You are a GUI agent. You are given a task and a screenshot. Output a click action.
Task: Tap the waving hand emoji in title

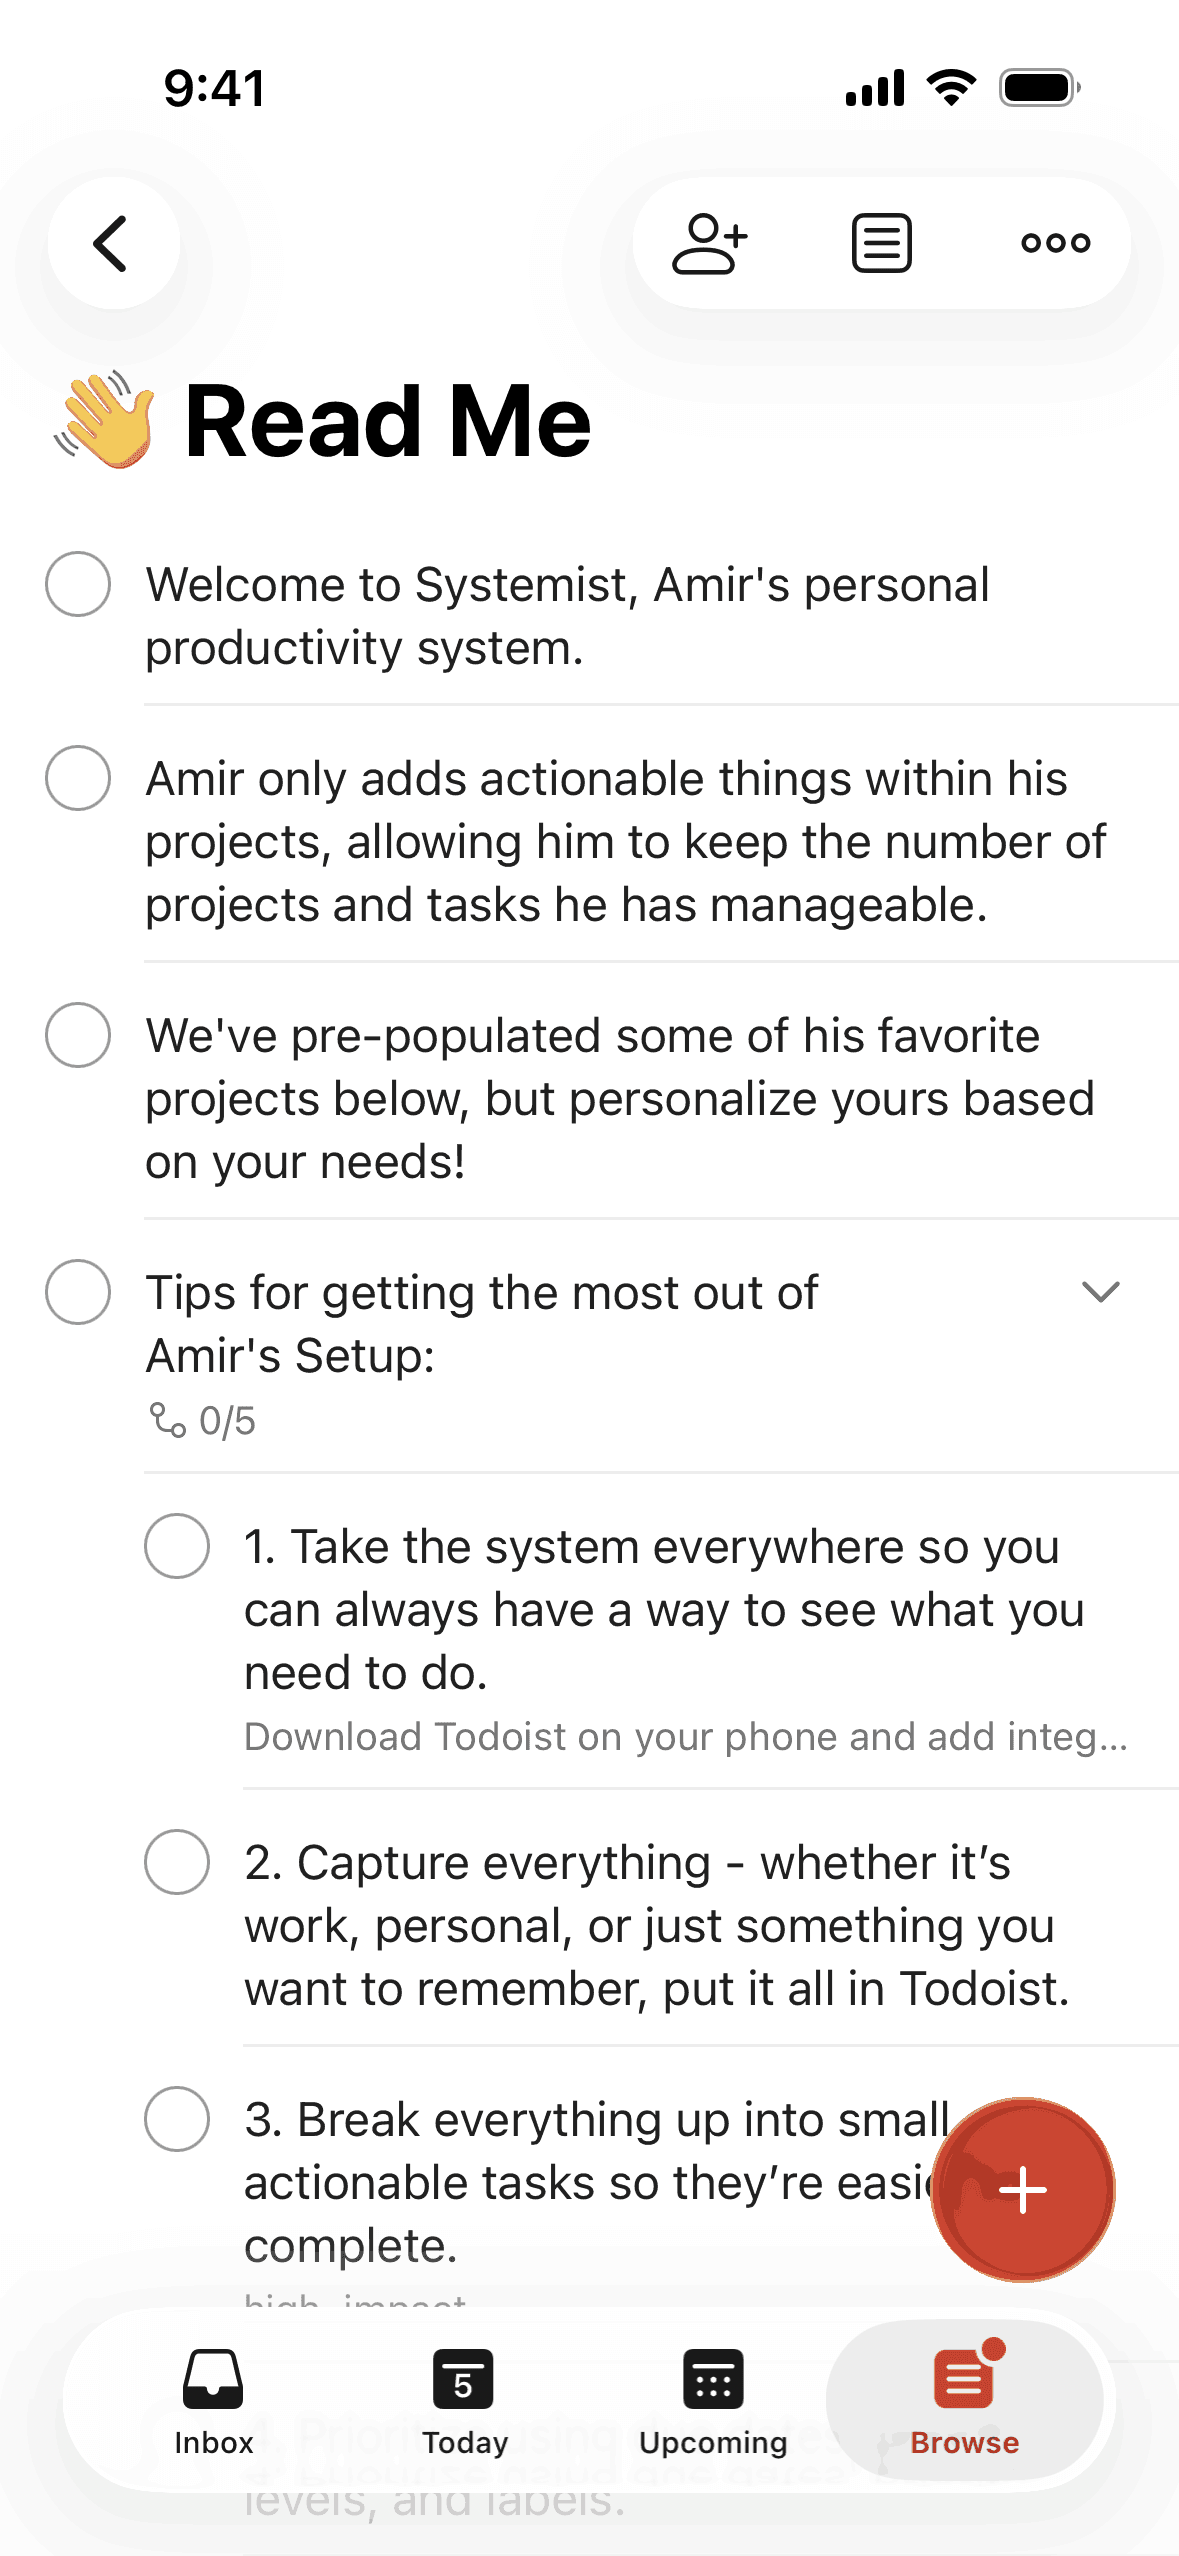[x=106, y=421]
